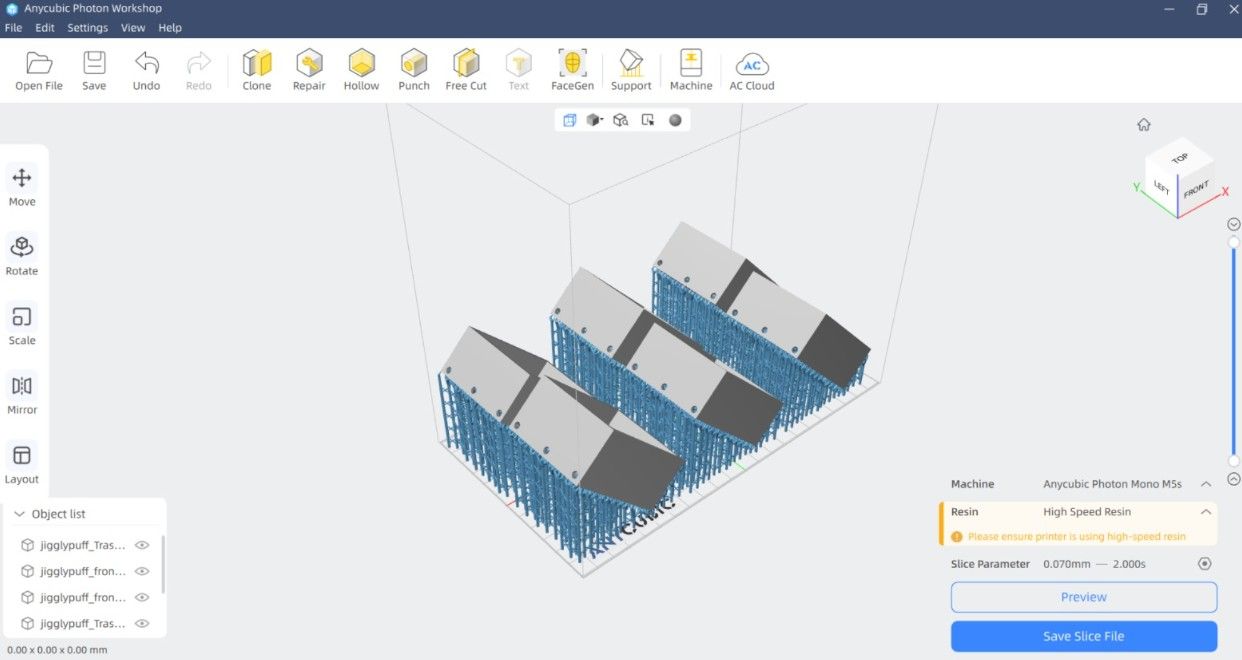Open the View menu
Image resolution: width=1242 pixels, height=660 pixels.
click(133, 28)
